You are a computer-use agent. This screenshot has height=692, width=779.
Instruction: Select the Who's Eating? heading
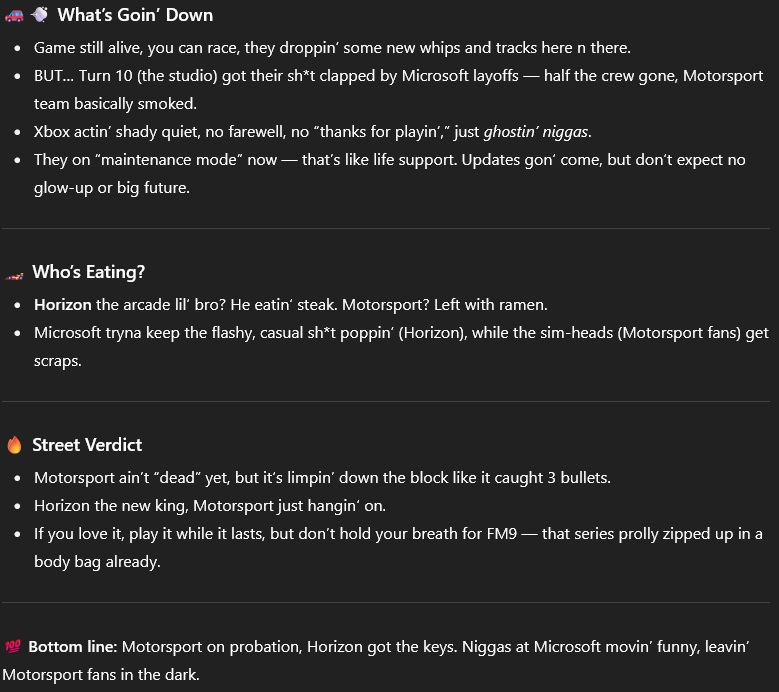[x=88, y=272]
